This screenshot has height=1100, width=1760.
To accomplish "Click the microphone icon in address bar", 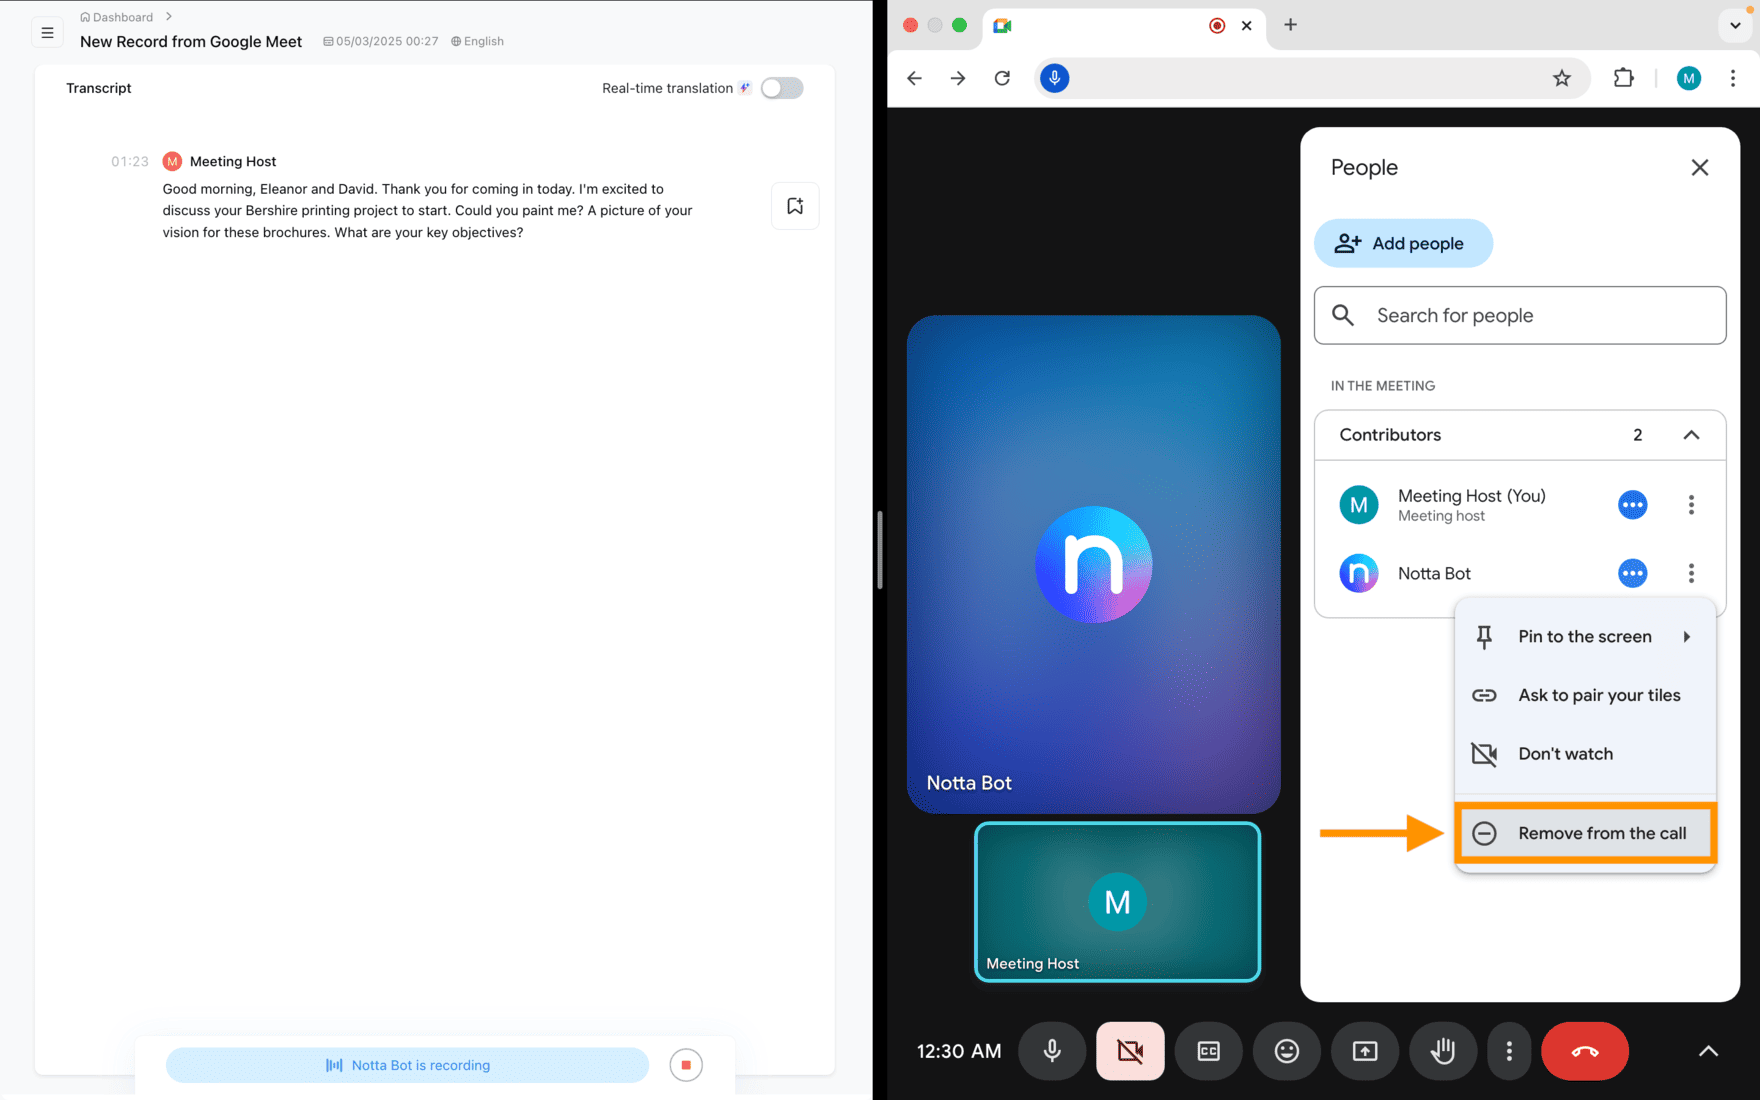I will tap(1054, 78).
